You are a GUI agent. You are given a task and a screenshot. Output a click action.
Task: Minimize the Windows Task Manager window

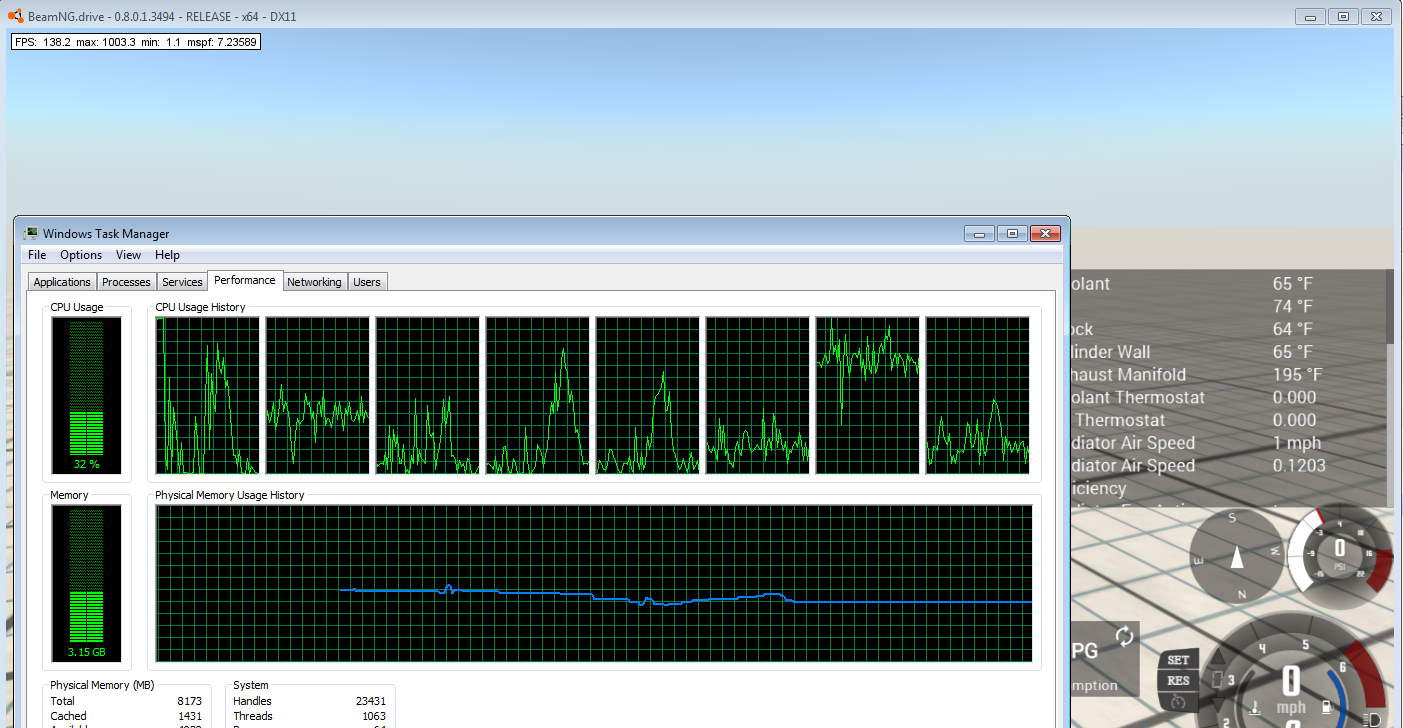979,233
